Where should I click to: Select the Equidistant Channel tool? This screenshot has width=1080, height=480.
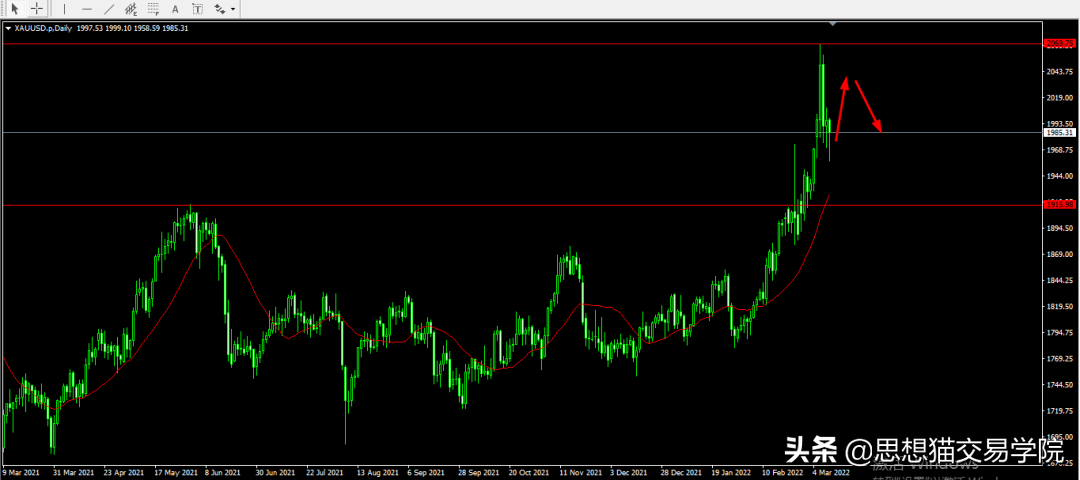point(131,9)
